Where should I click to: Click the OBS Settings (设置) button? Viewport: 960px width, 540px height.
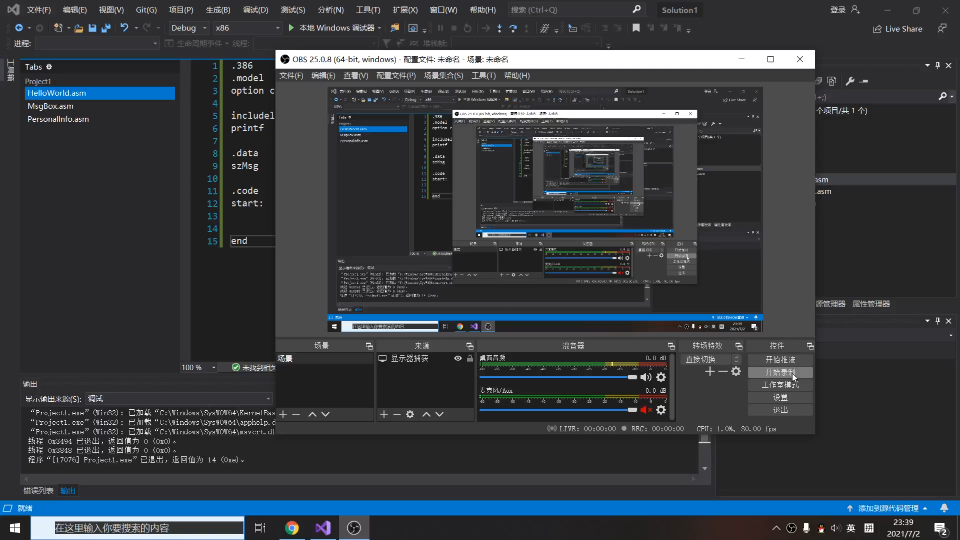coord(780,397)
